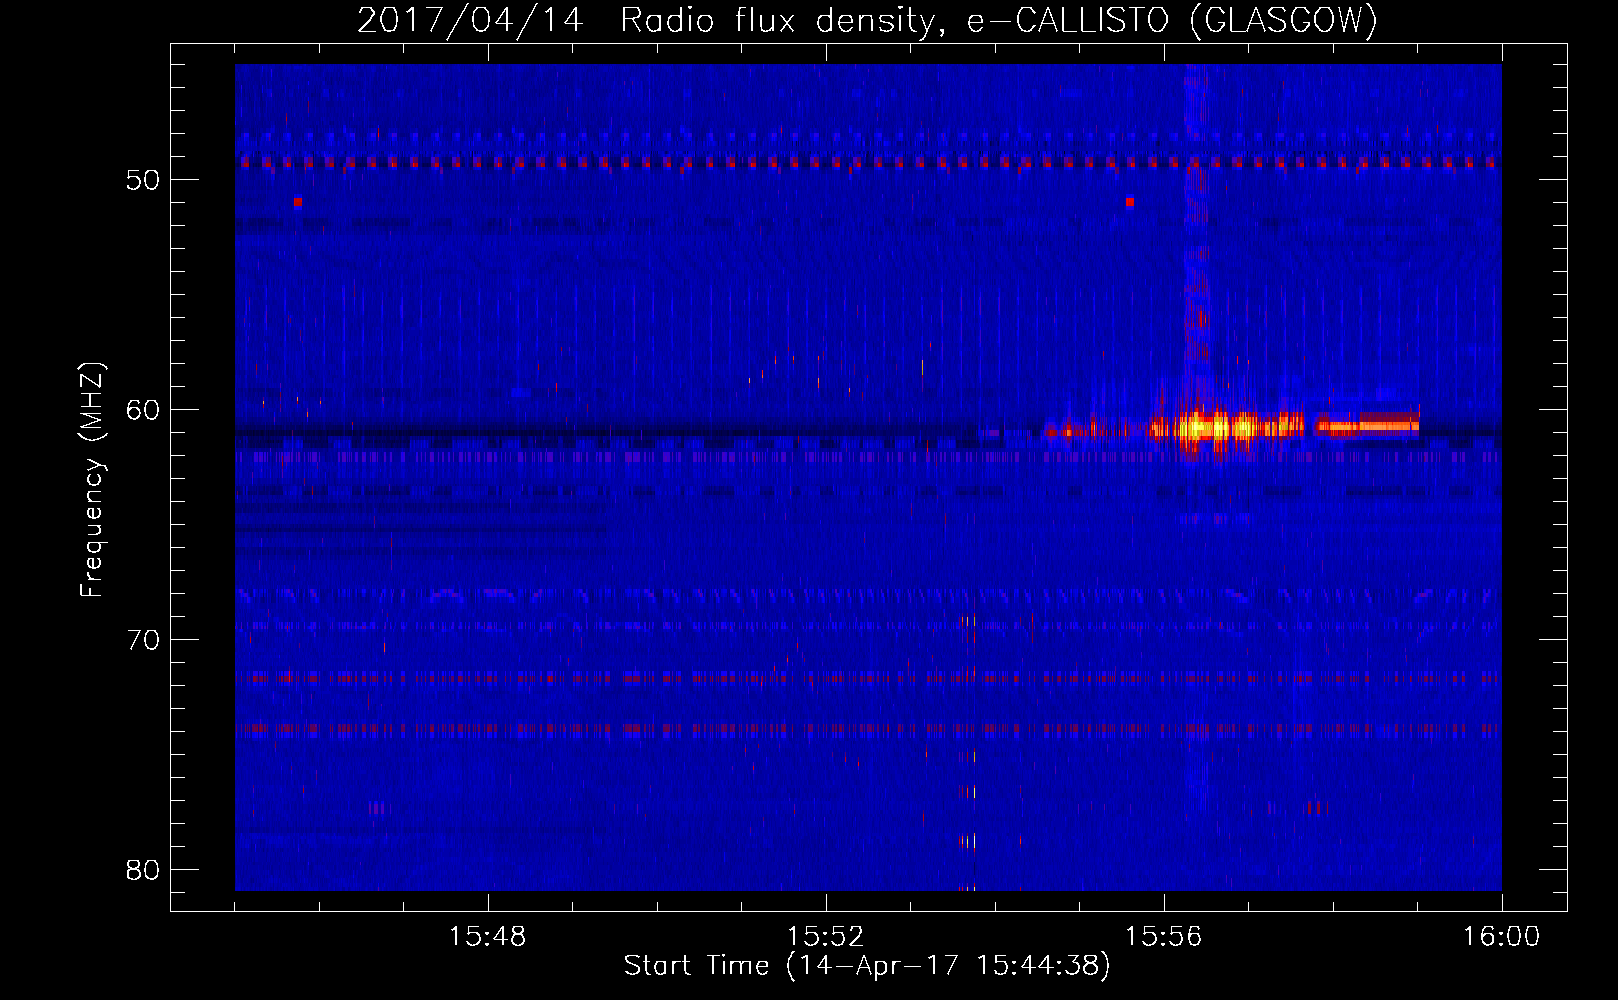The height and width of the screenshot is (1000, 1618).
Task: Click the 'Start Time (14-Apr-17 15:44:38)' label
Action: tap(867, 966)
